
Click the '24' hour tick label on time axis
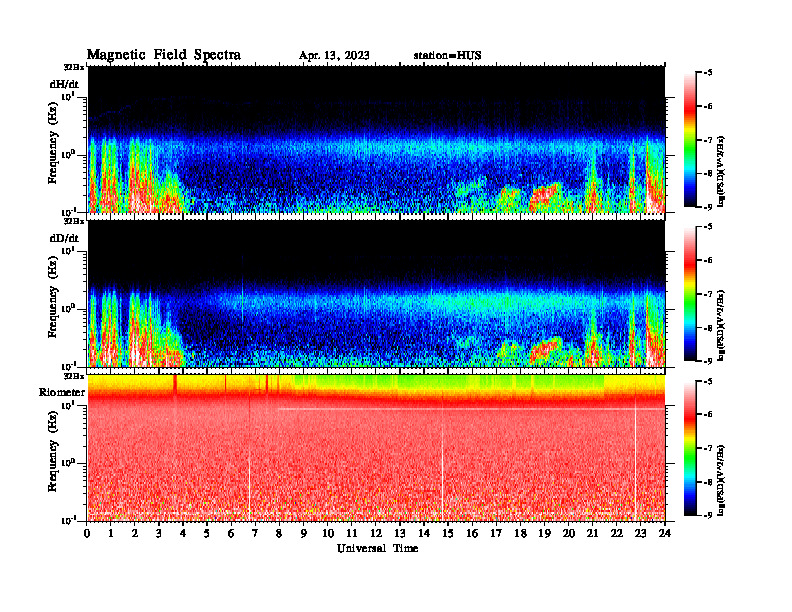pyautogui.click(x=665, y=533)
